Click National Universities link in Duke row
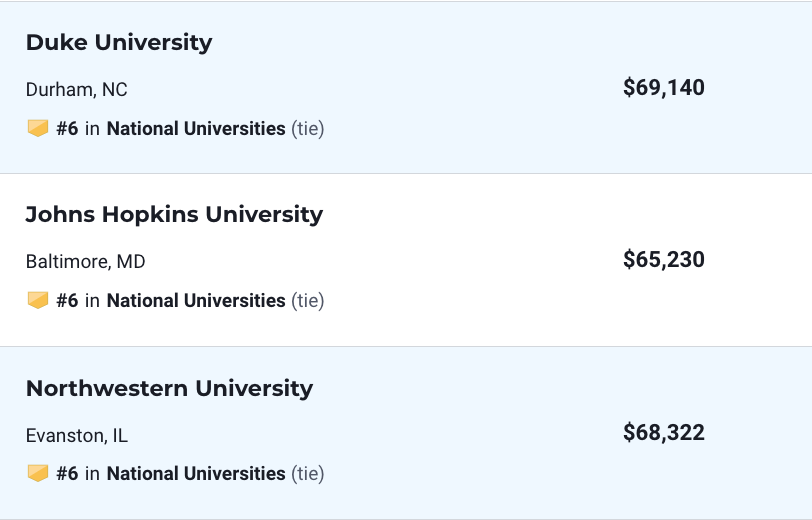This screenshot has width=812, height=520. point(196,128)
